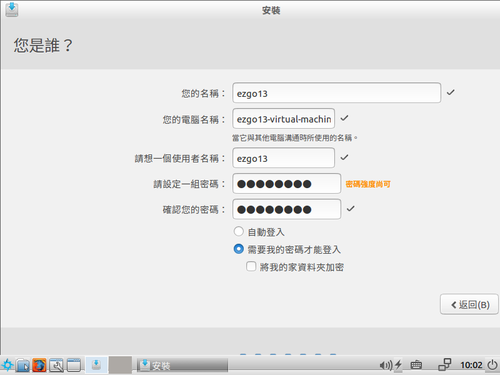This screenshot has width=500, height=375.
Task: Click the checkmark beside the computer name field
Action: click(x=345, y=118)
